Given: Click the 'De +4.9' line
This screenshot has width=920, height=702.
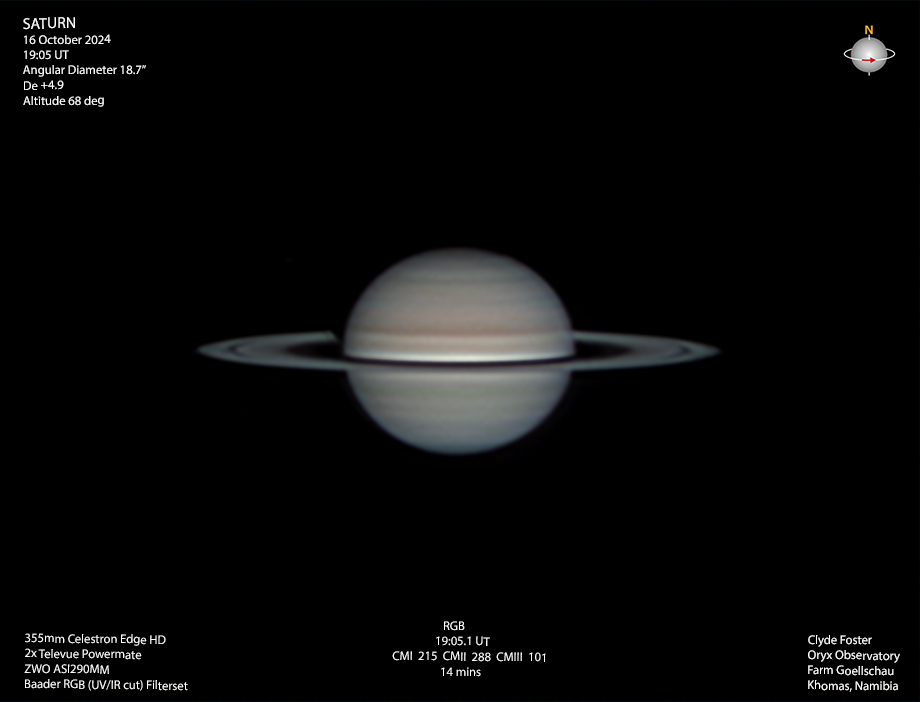Looking at the screenshot, I should [x=43, y=86].
